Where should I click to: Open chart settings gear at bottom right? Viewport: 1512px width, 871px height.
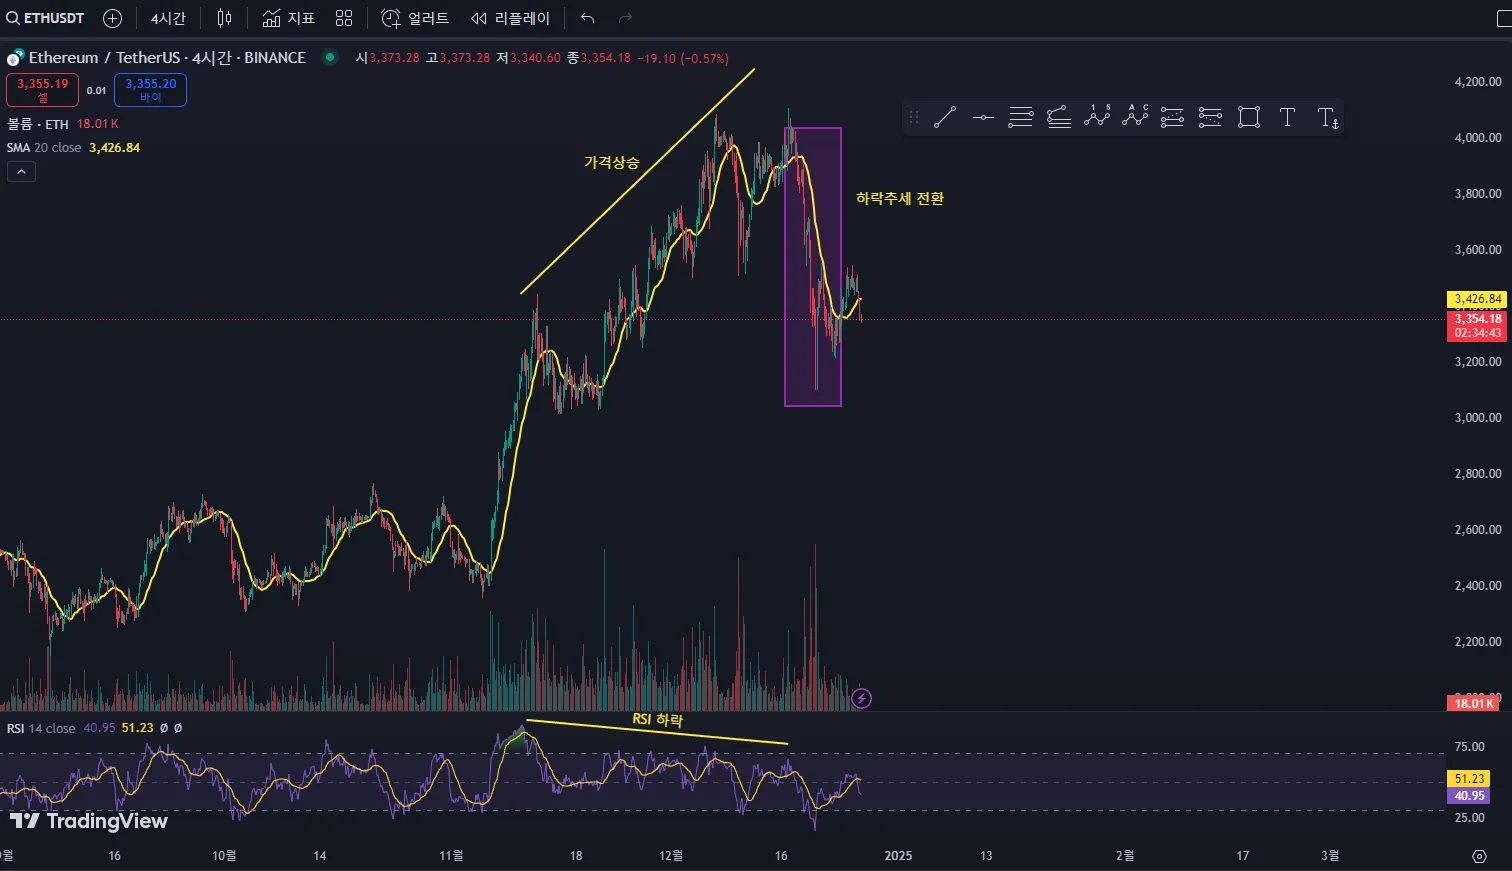(1480, 856)
